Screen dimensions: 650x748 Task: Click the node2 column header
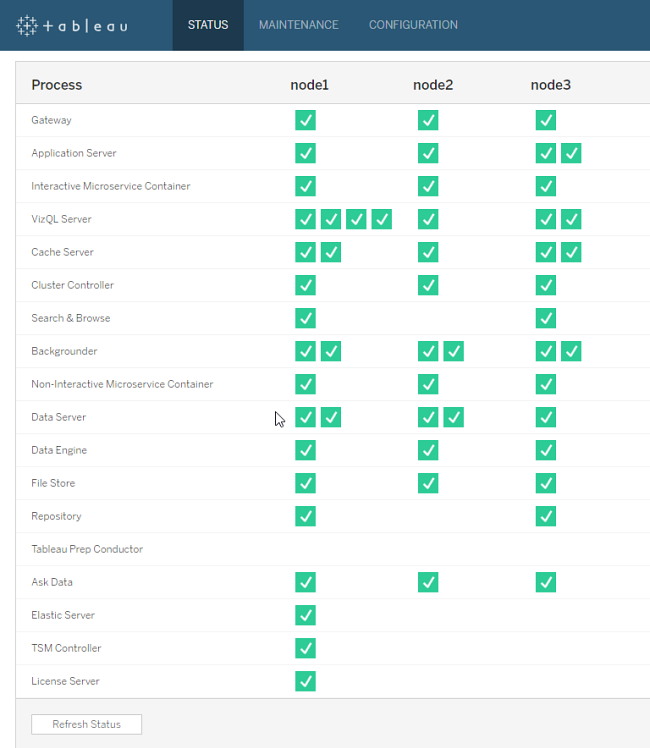[432, 85]
